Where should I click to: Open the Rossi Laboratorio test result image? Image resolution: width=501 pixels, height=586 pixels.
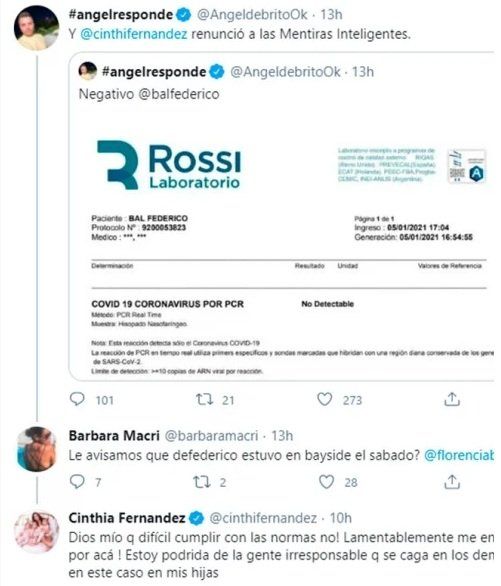click(284, 247)
